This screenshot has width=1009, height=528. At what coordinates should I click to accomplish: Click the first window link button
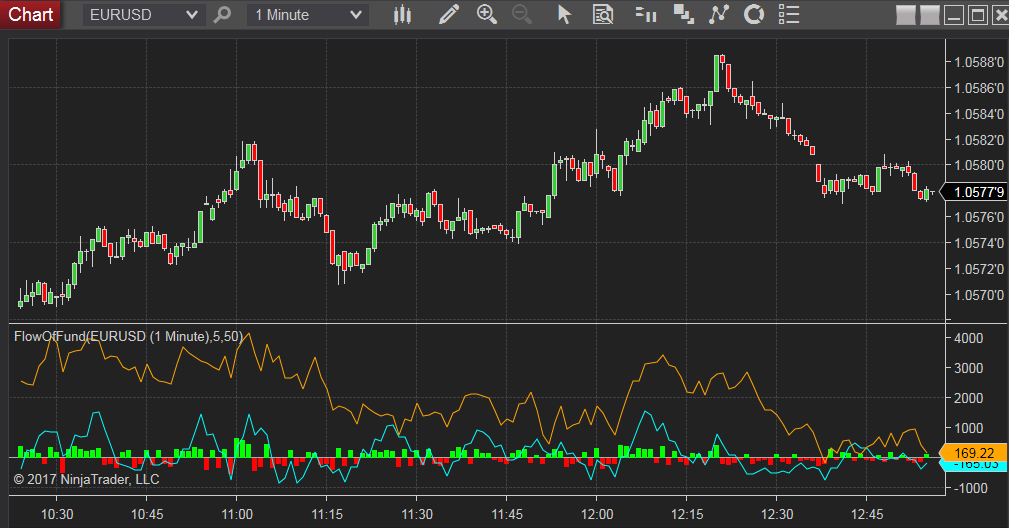tap(905, 15)
